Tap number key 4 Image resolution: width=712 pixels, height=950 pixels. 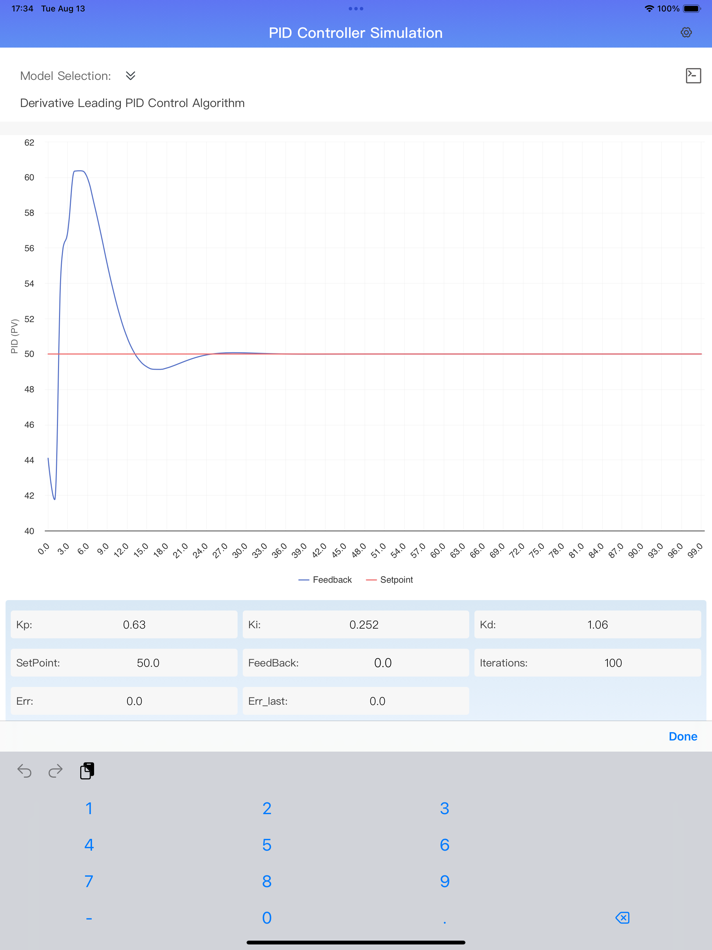[89, 845]
